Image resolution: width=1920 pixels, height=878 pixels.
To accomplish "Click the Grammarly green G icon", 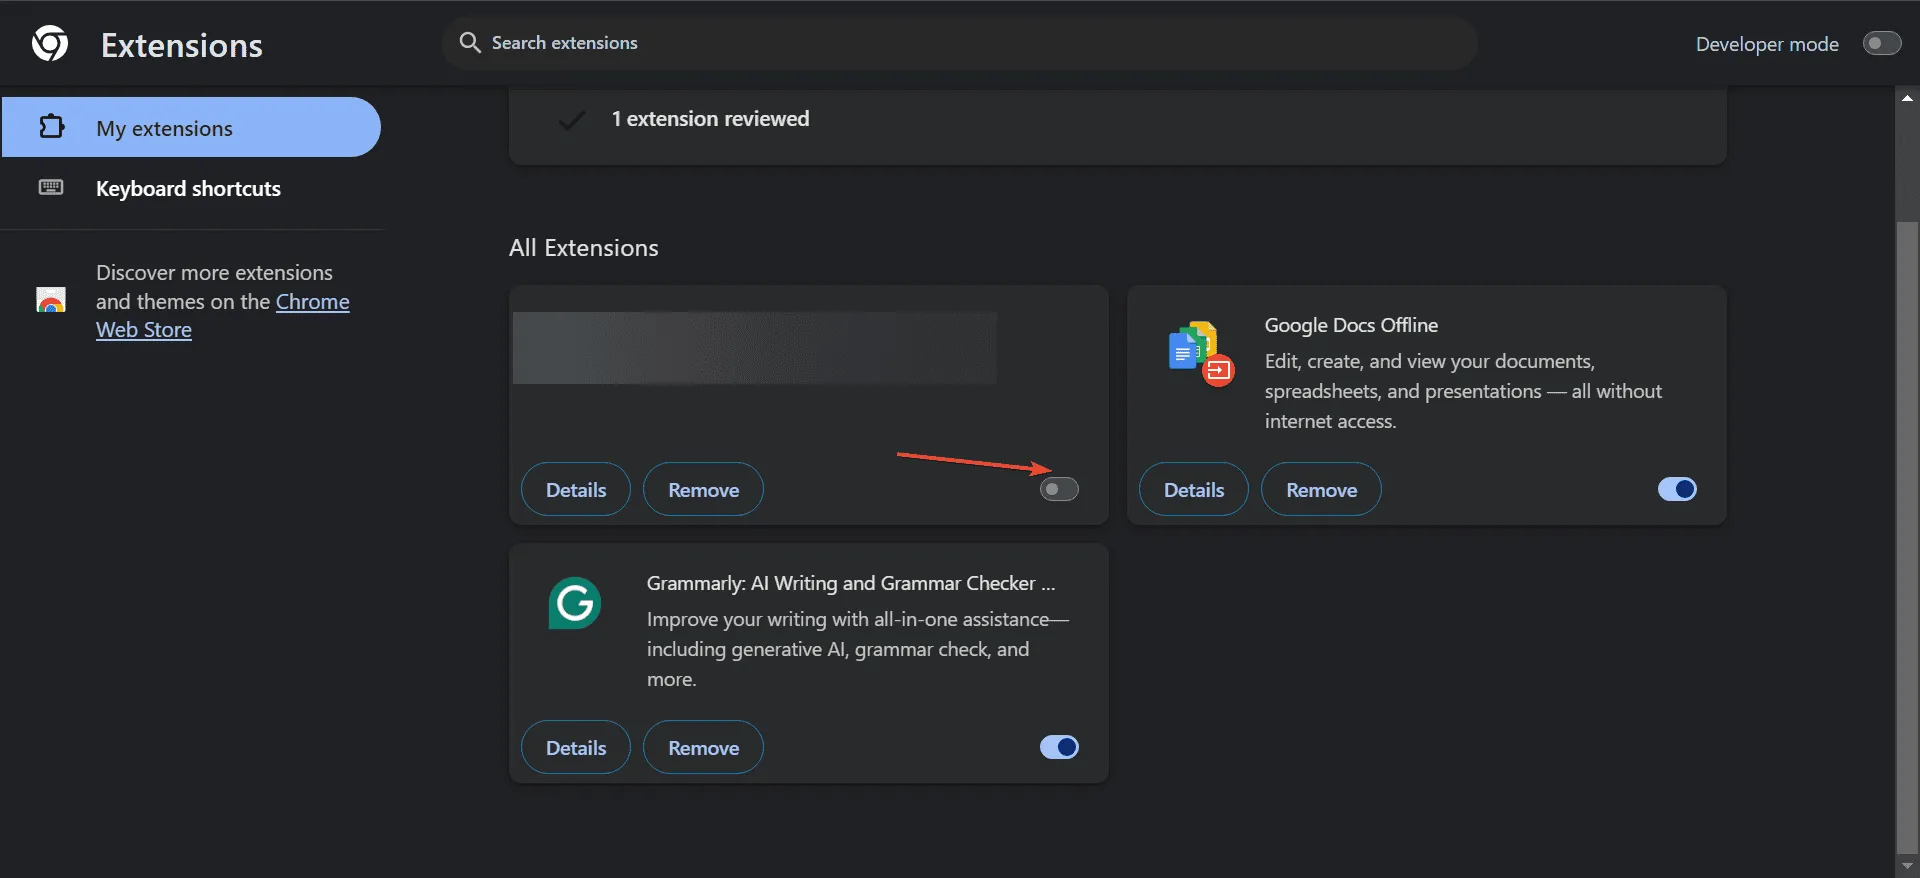I will click(574, 603).
